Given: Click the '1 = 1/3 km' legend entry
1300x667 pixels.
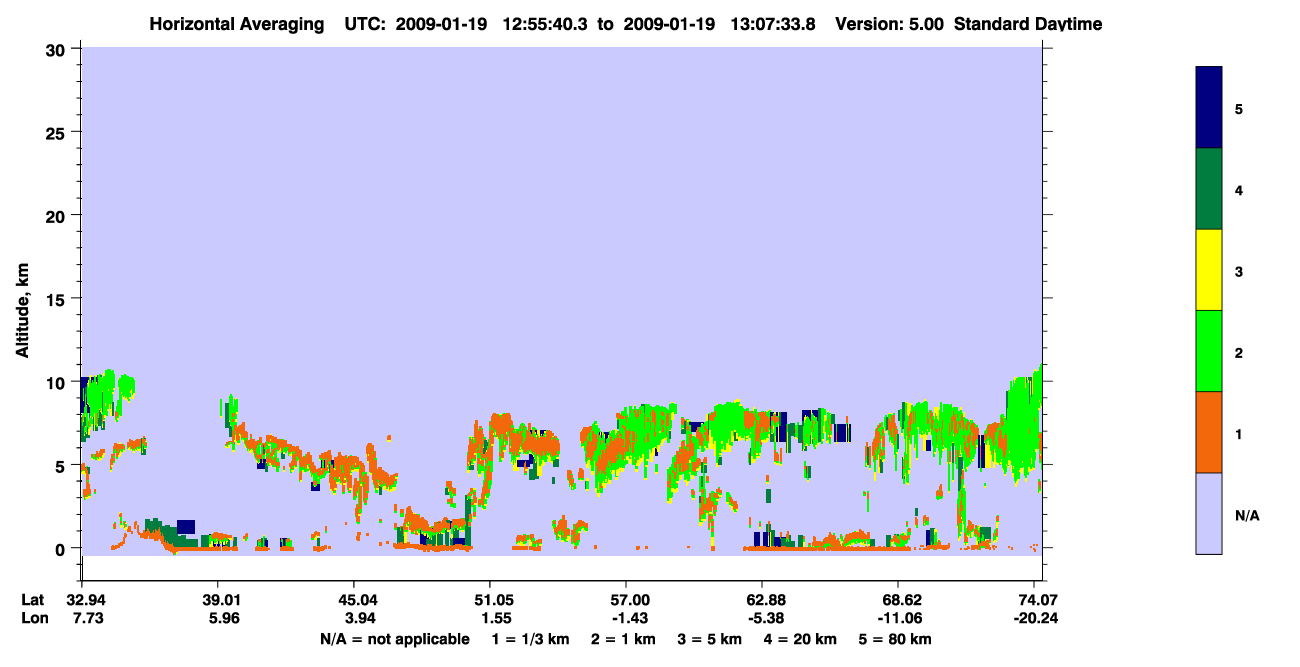Looking at the screenshot, I should (531, 639).
